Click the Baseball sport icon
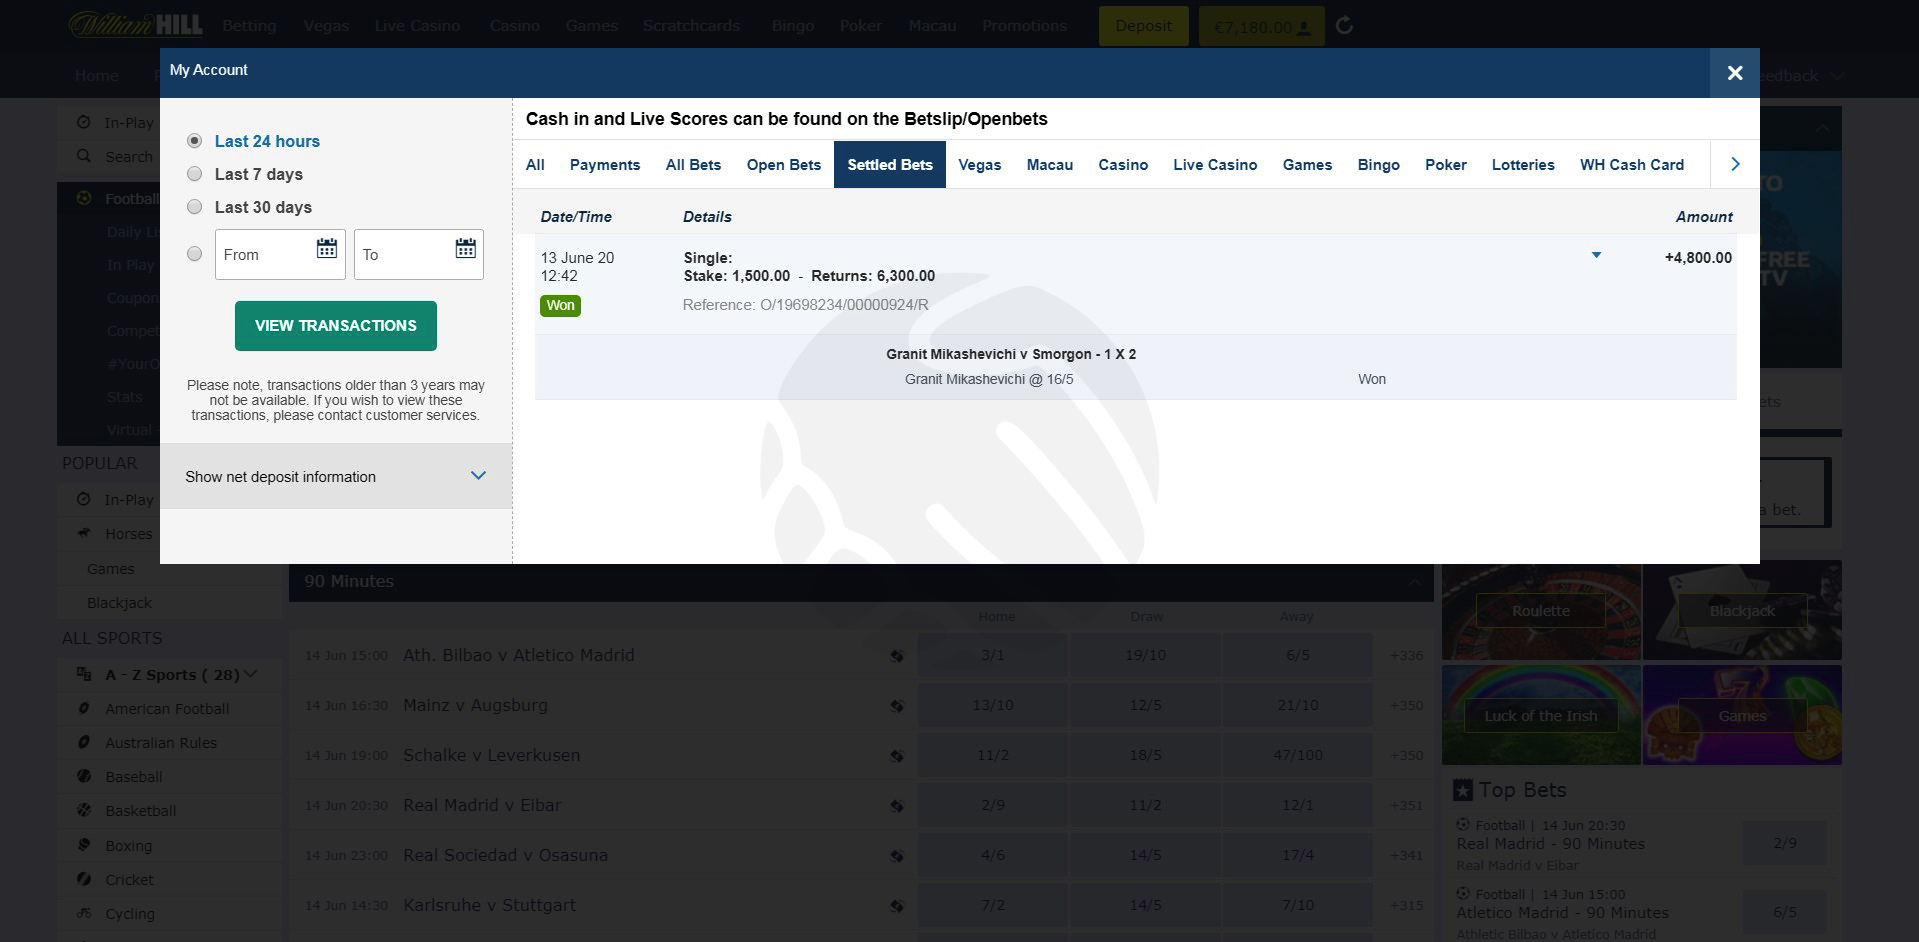The image size is (1919, 942). point(84,776)
